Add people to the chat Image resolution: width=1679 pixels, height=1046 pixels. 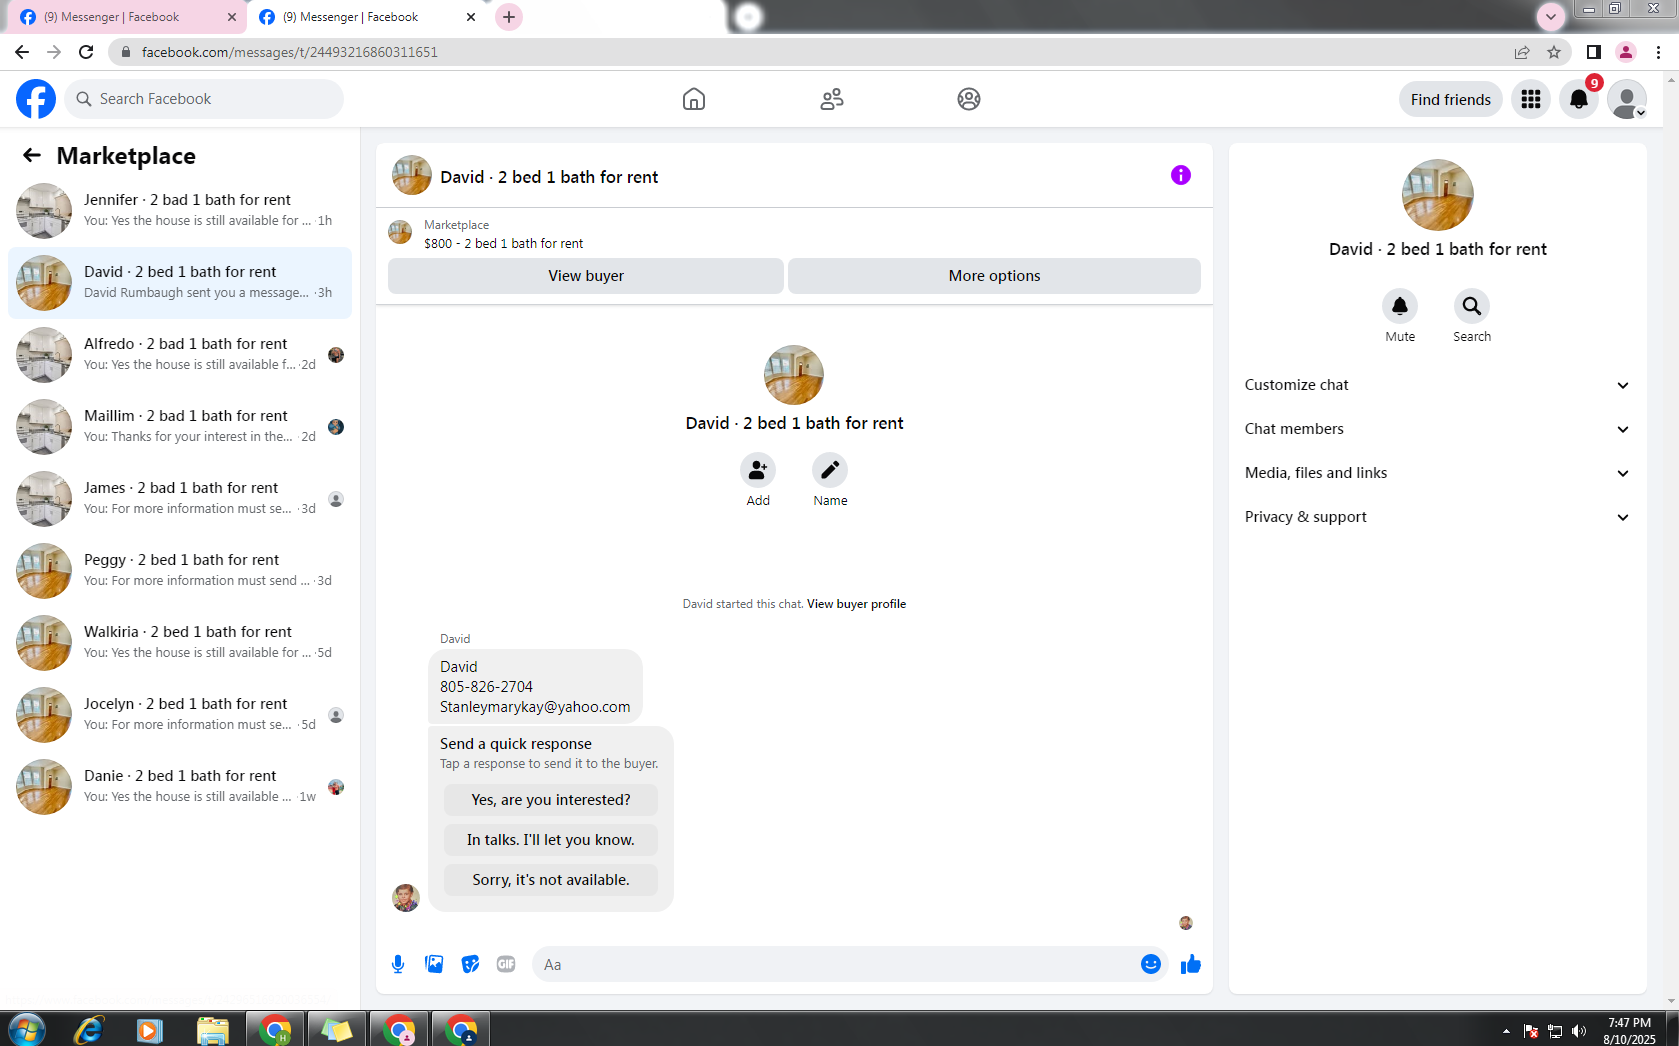click(x=758, y=470)
